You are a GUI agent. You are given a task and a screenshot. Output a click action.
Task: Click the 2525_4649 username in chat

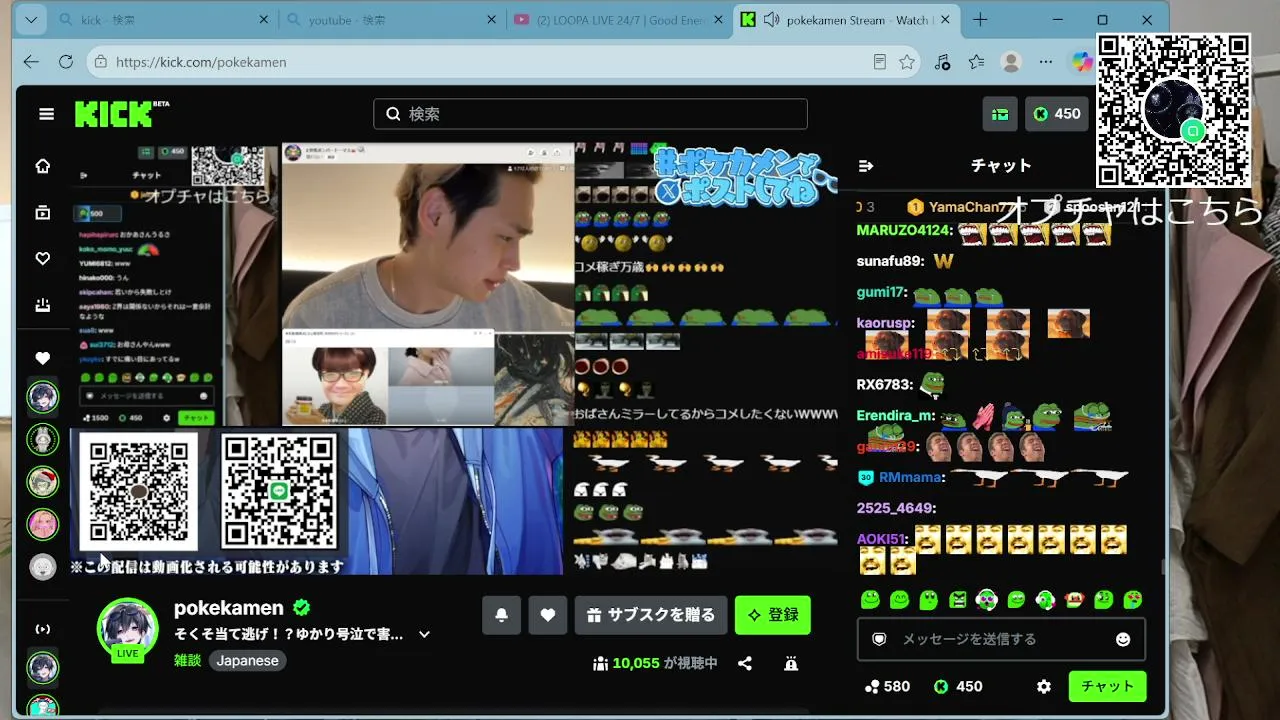pyautogui.click(x=895, y=508)
